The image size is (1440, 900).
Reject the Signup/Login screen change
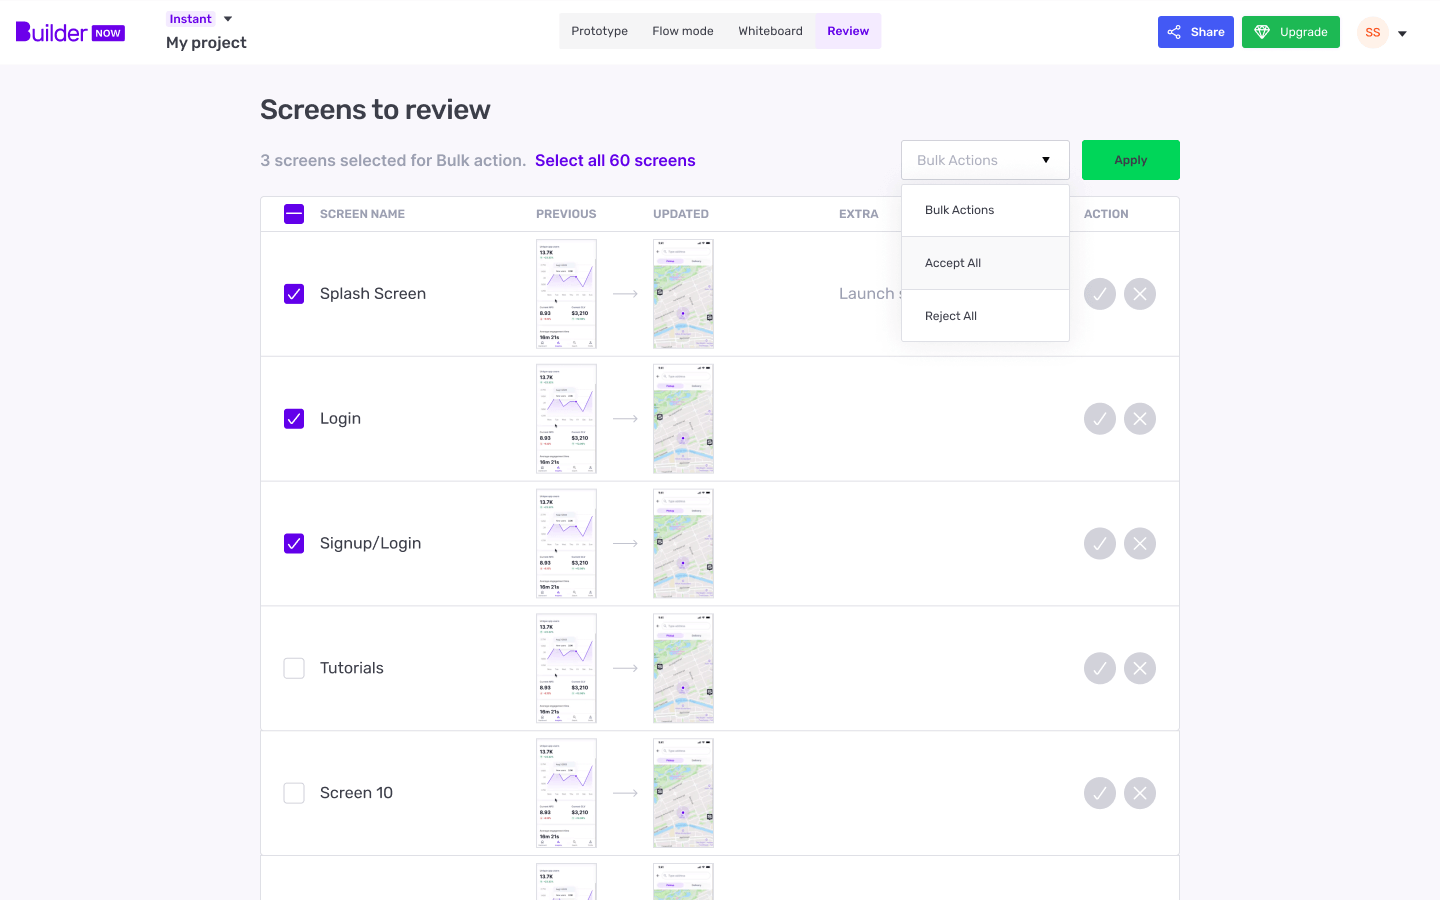click(1139, 544)
